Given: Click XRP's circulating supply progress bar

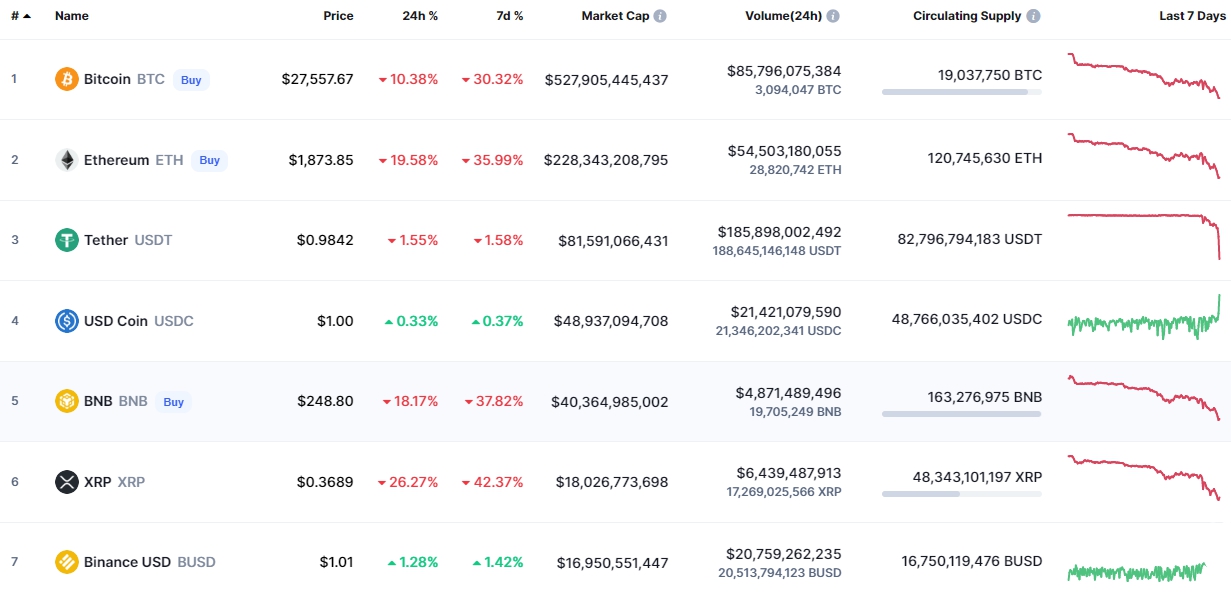Looking at the screenshot, I should (x=962, y=494).
